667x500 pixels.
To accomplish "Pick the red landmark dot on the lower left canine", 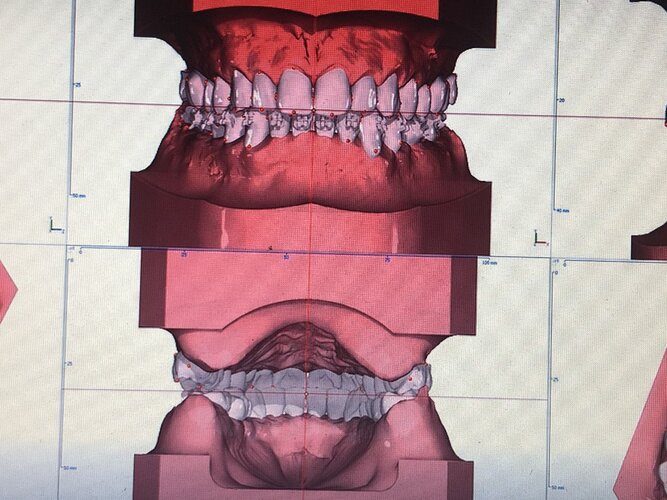I will (x=248, y=146).
